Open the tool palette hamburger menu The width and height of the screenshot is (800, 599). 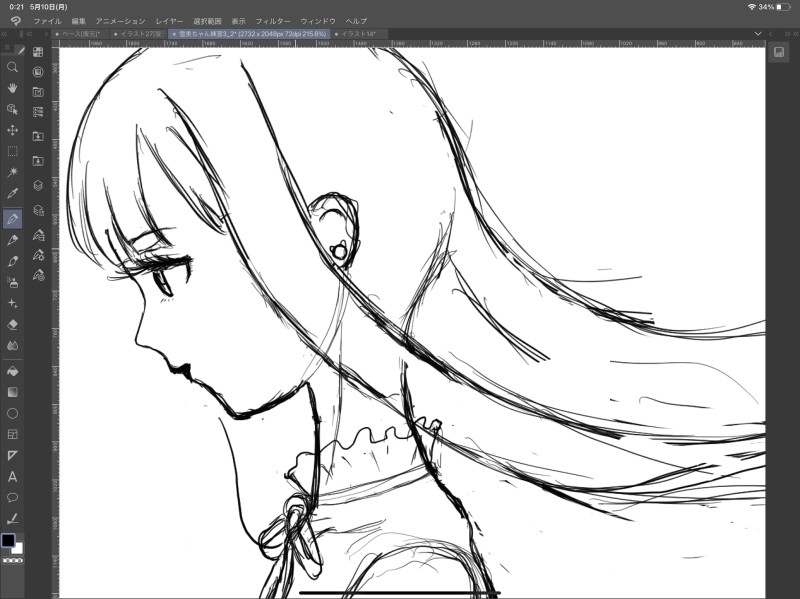7,47
